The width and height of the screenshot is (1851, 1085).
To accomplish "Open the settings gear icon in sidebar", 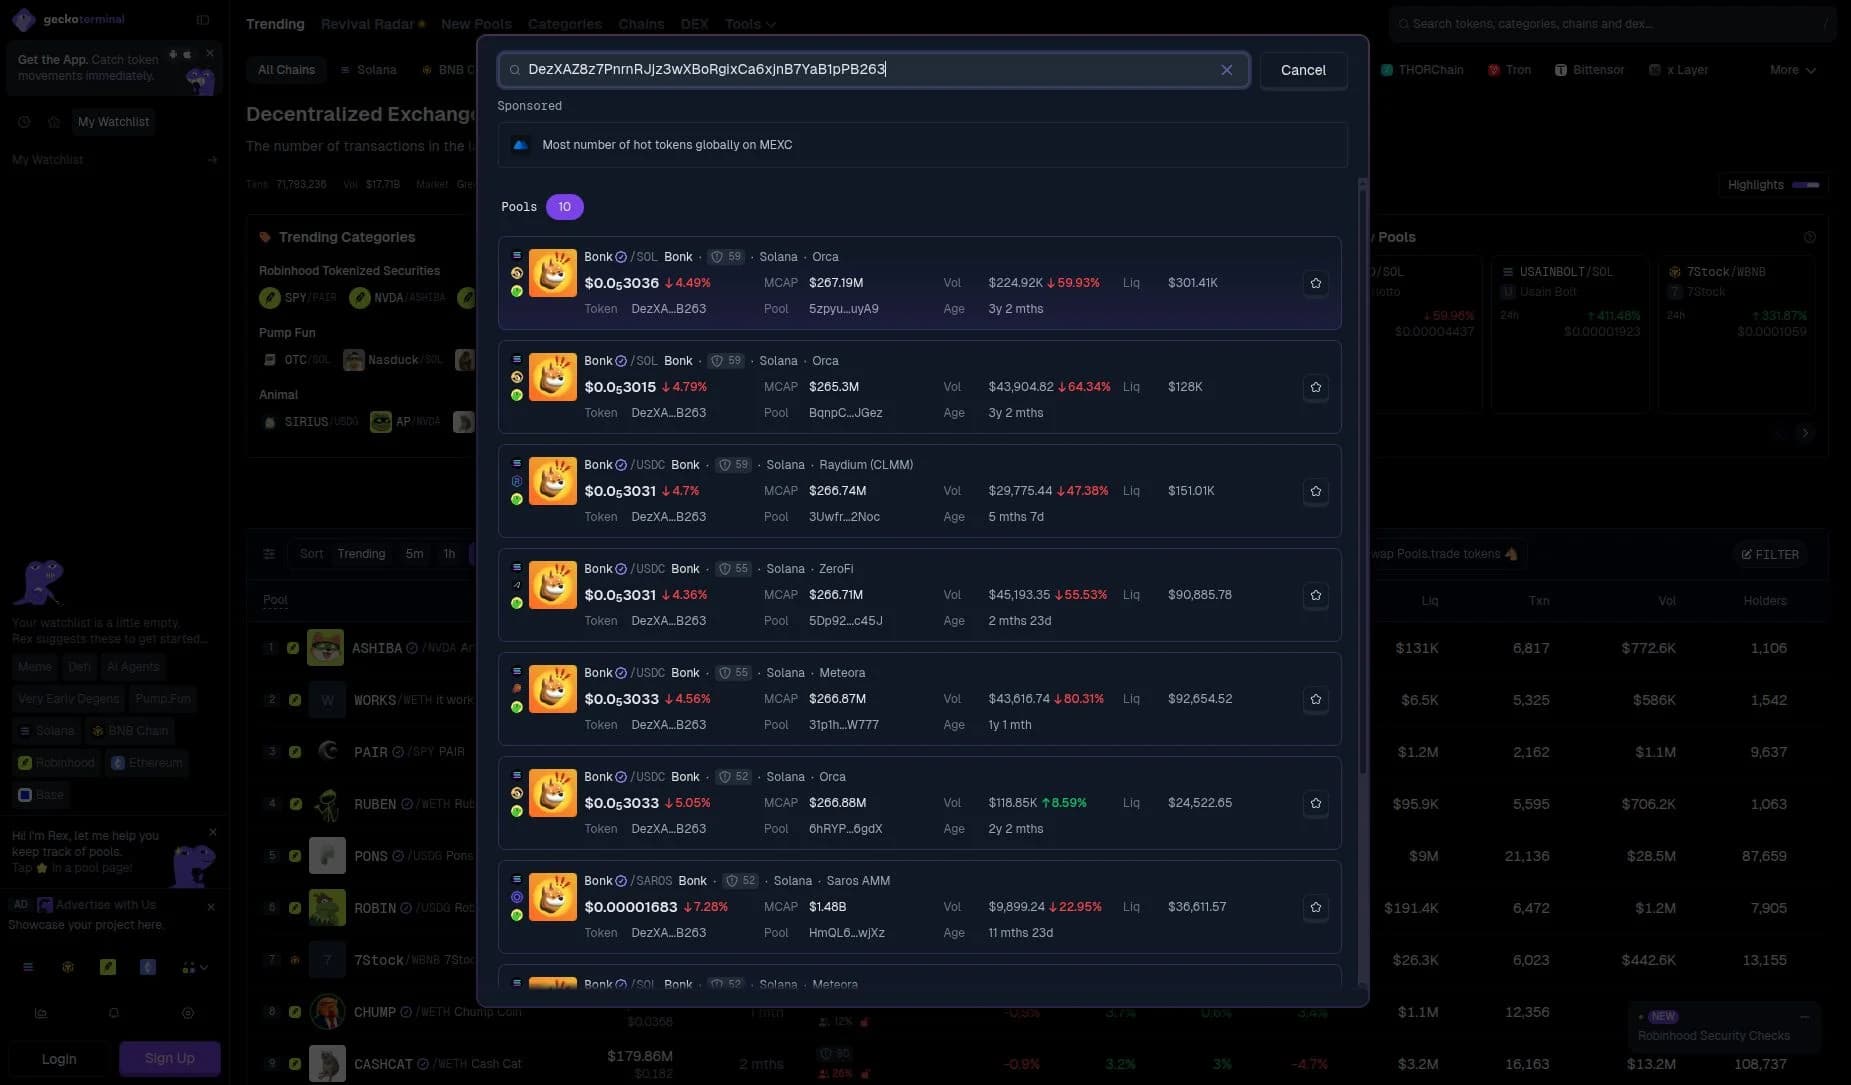I will pyautogui.click(x=187, y=1013).
